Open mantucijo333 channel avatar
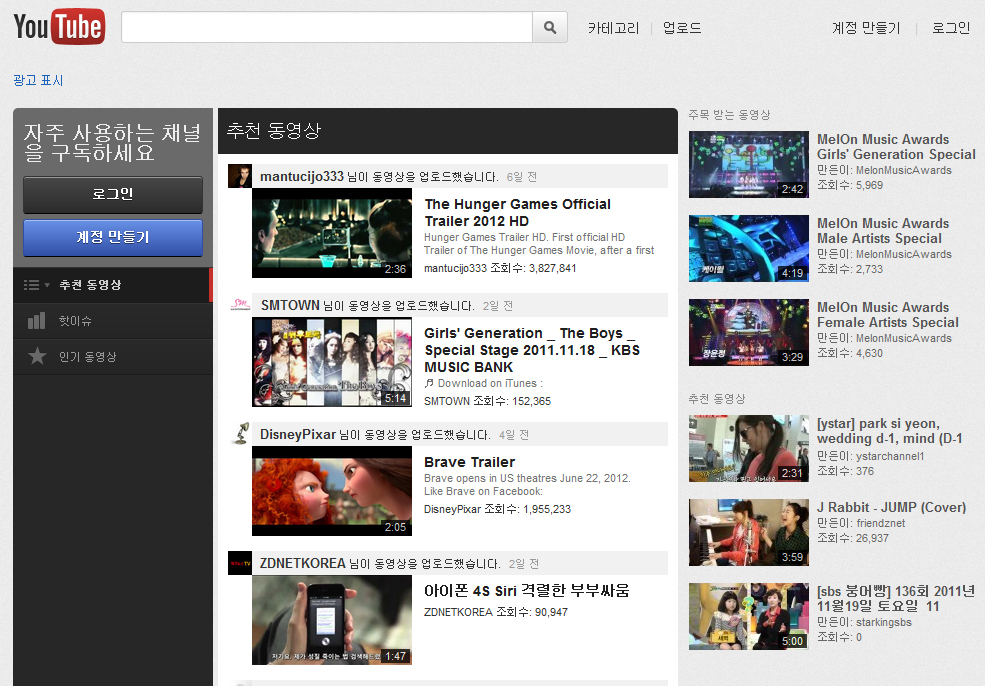Viewport: 985px width, 686px height. pyautogui.click(x=240, y=177)
